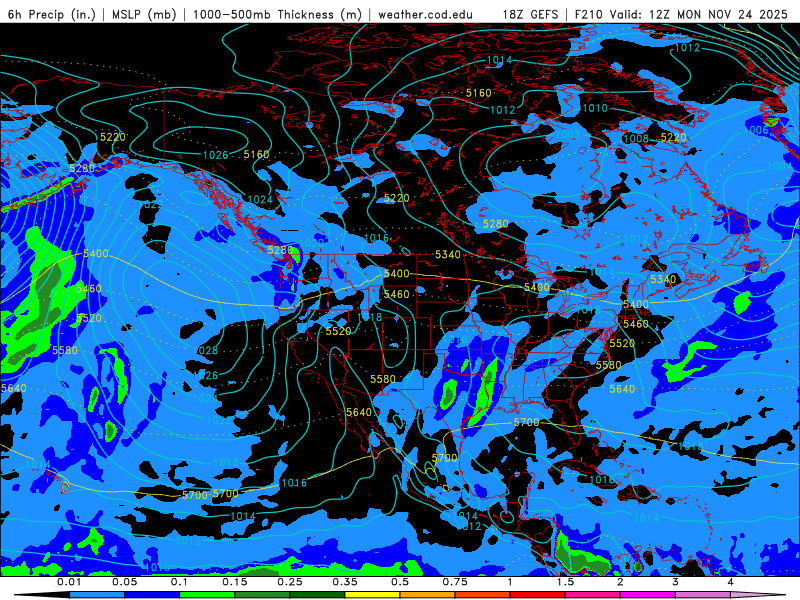Click the 1012 isobar label in the top-right corner
Screen dimensions: 800x600
click(x=688, y=47)
